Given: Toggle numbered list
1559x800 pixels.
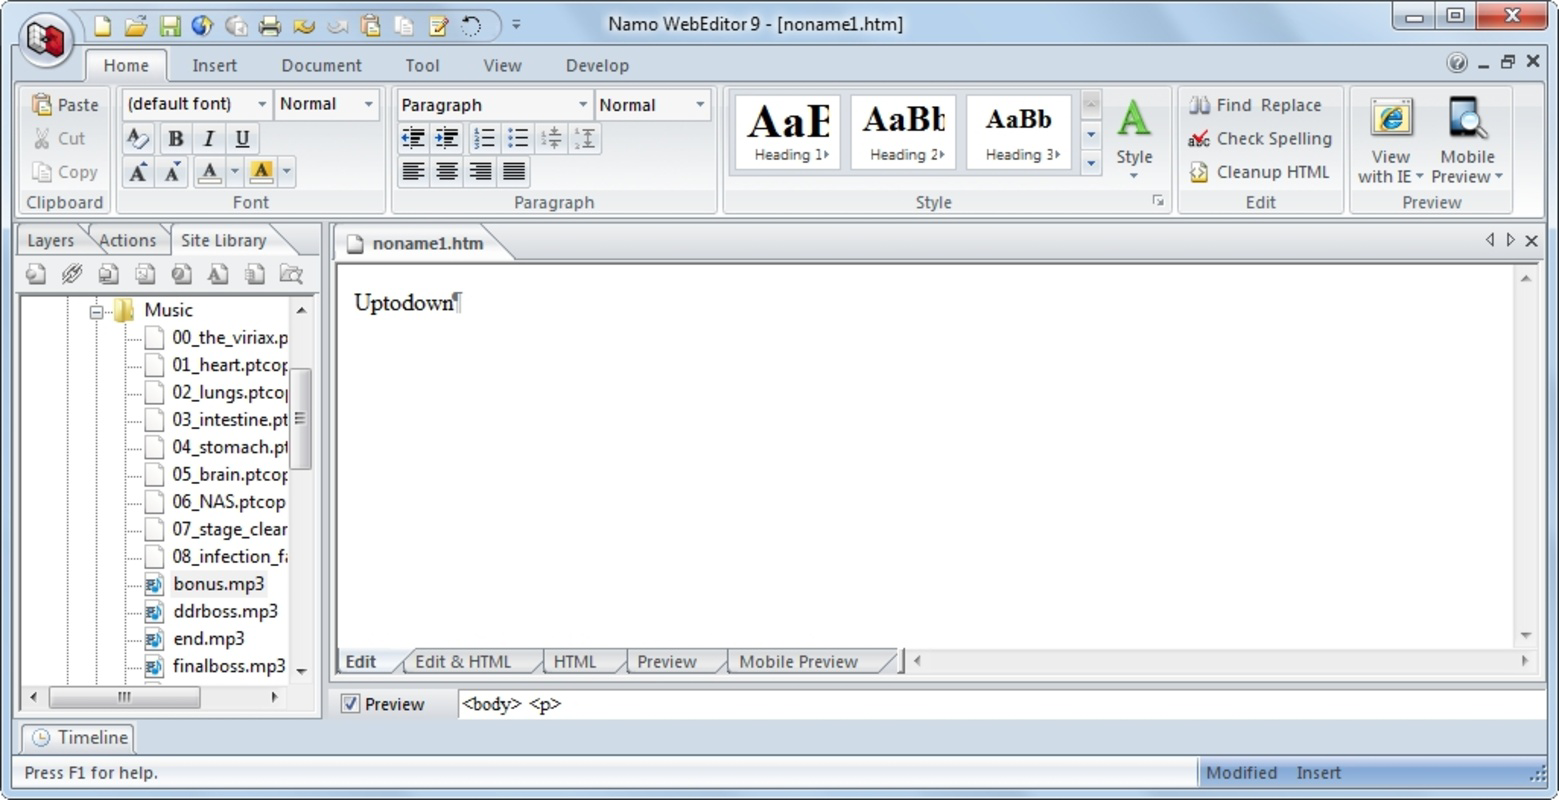Looking at the screenshot, I should tap(484, 138).
